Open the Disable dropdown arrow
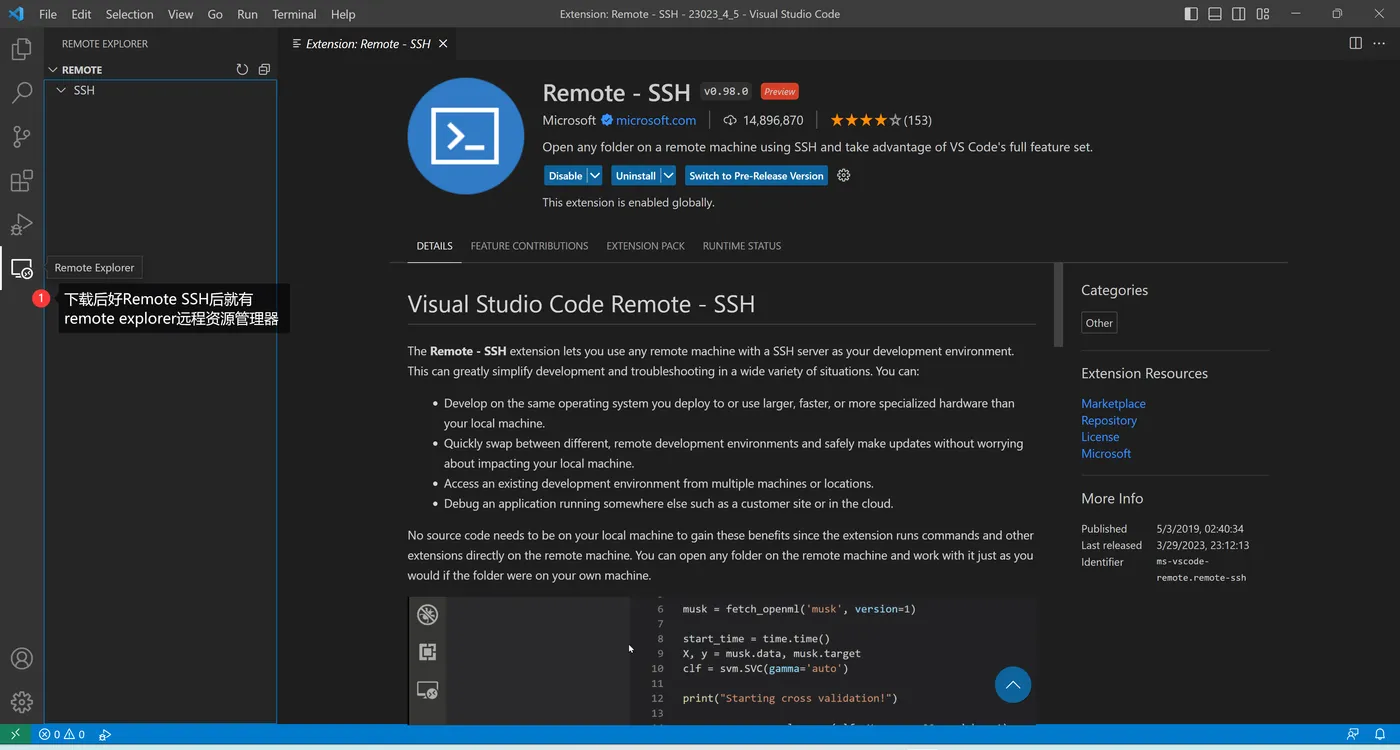Screen dimensions: 1400x750 595,175
